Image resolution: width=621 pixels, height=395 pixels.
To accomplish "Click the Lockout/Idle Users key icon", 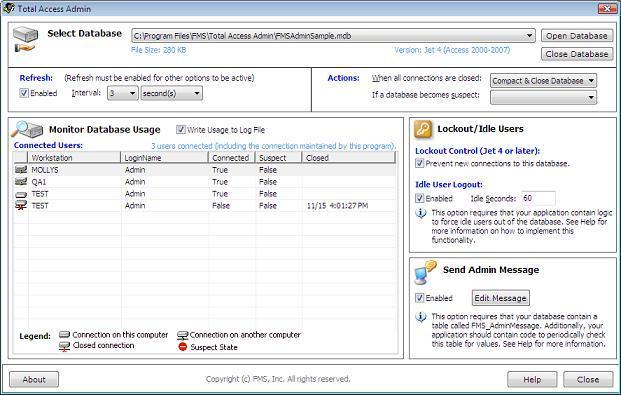I will pos(423,129).
